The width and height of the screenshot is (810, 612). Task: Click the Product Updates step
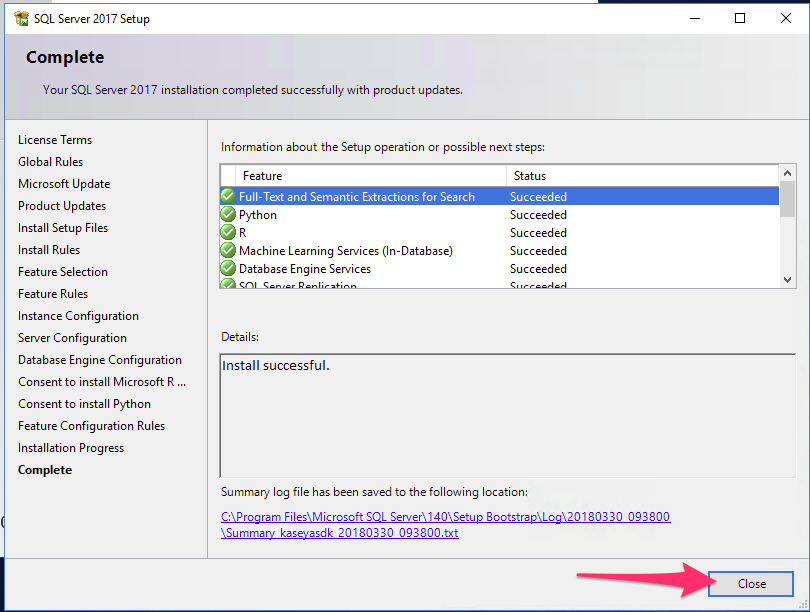click(62, 206)
